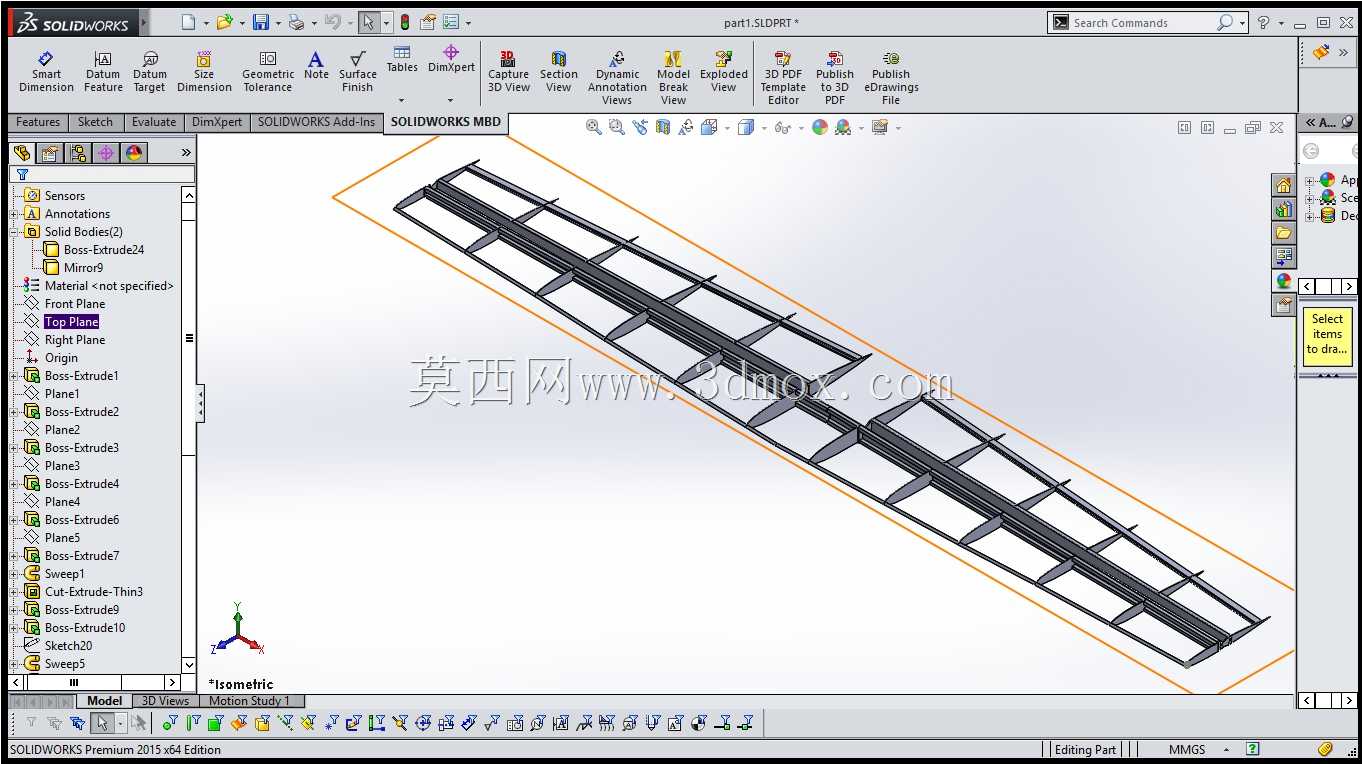Click the Edit Appearance color ball icon

coord(820,127)
